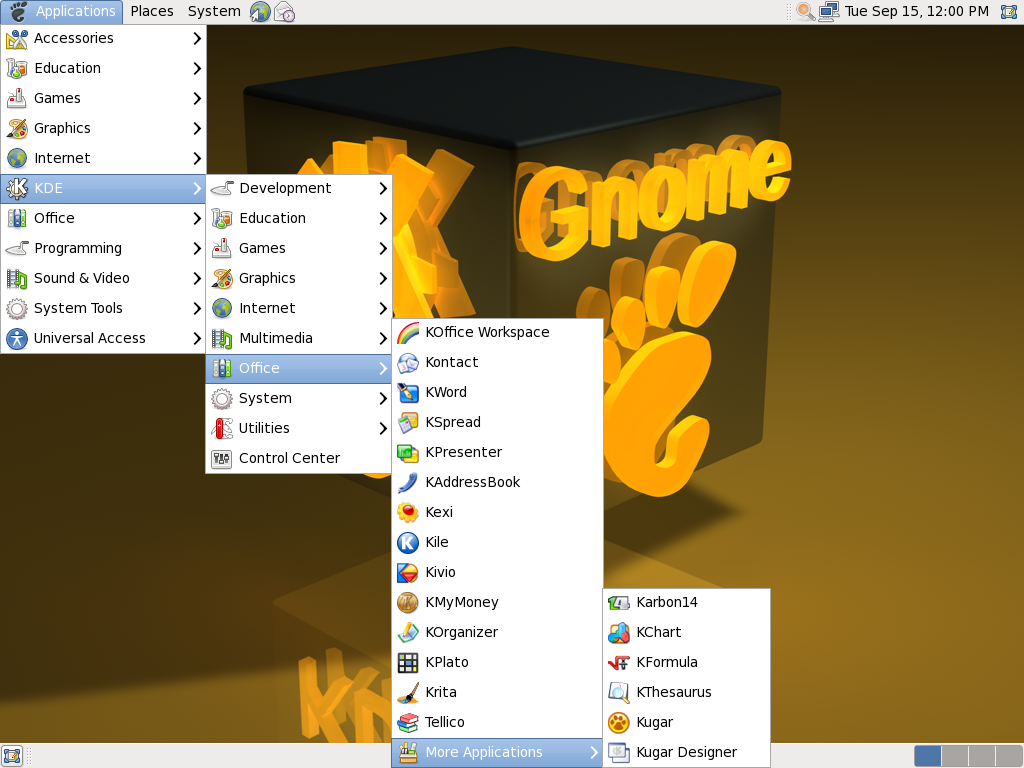Switch to the first workspace

click(x=928, y=756)
